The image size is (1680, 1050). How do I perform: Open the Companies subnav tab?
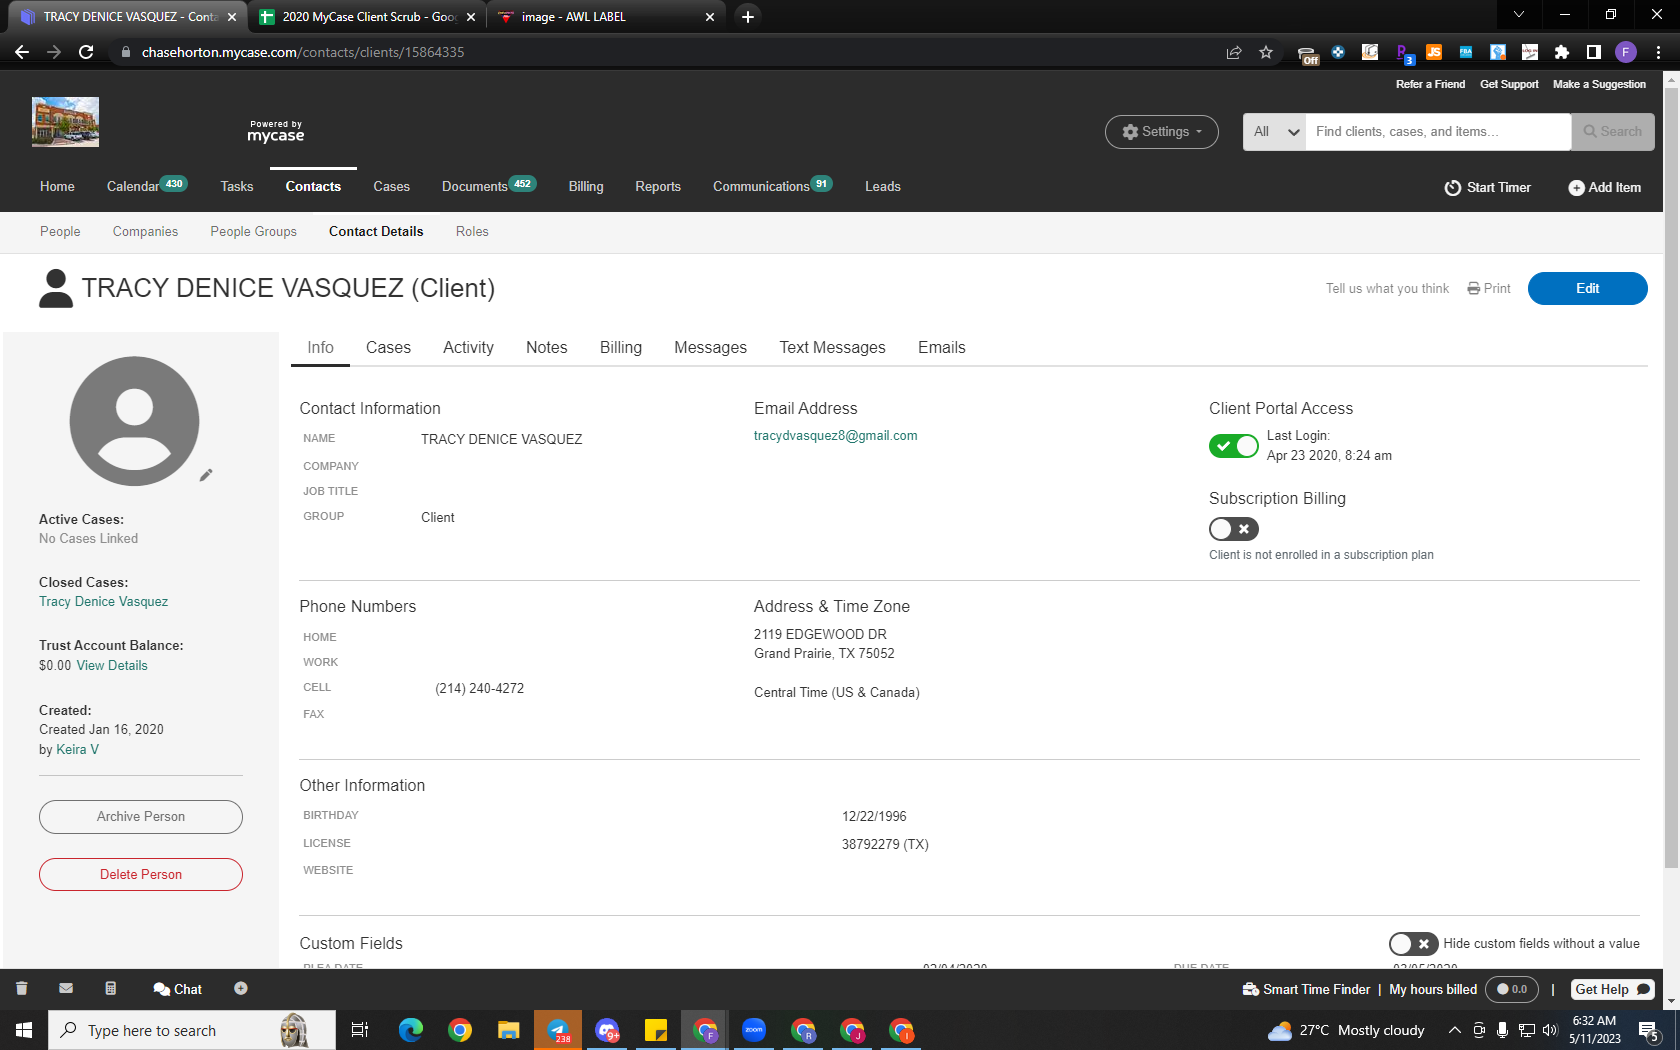pos(146,232)
